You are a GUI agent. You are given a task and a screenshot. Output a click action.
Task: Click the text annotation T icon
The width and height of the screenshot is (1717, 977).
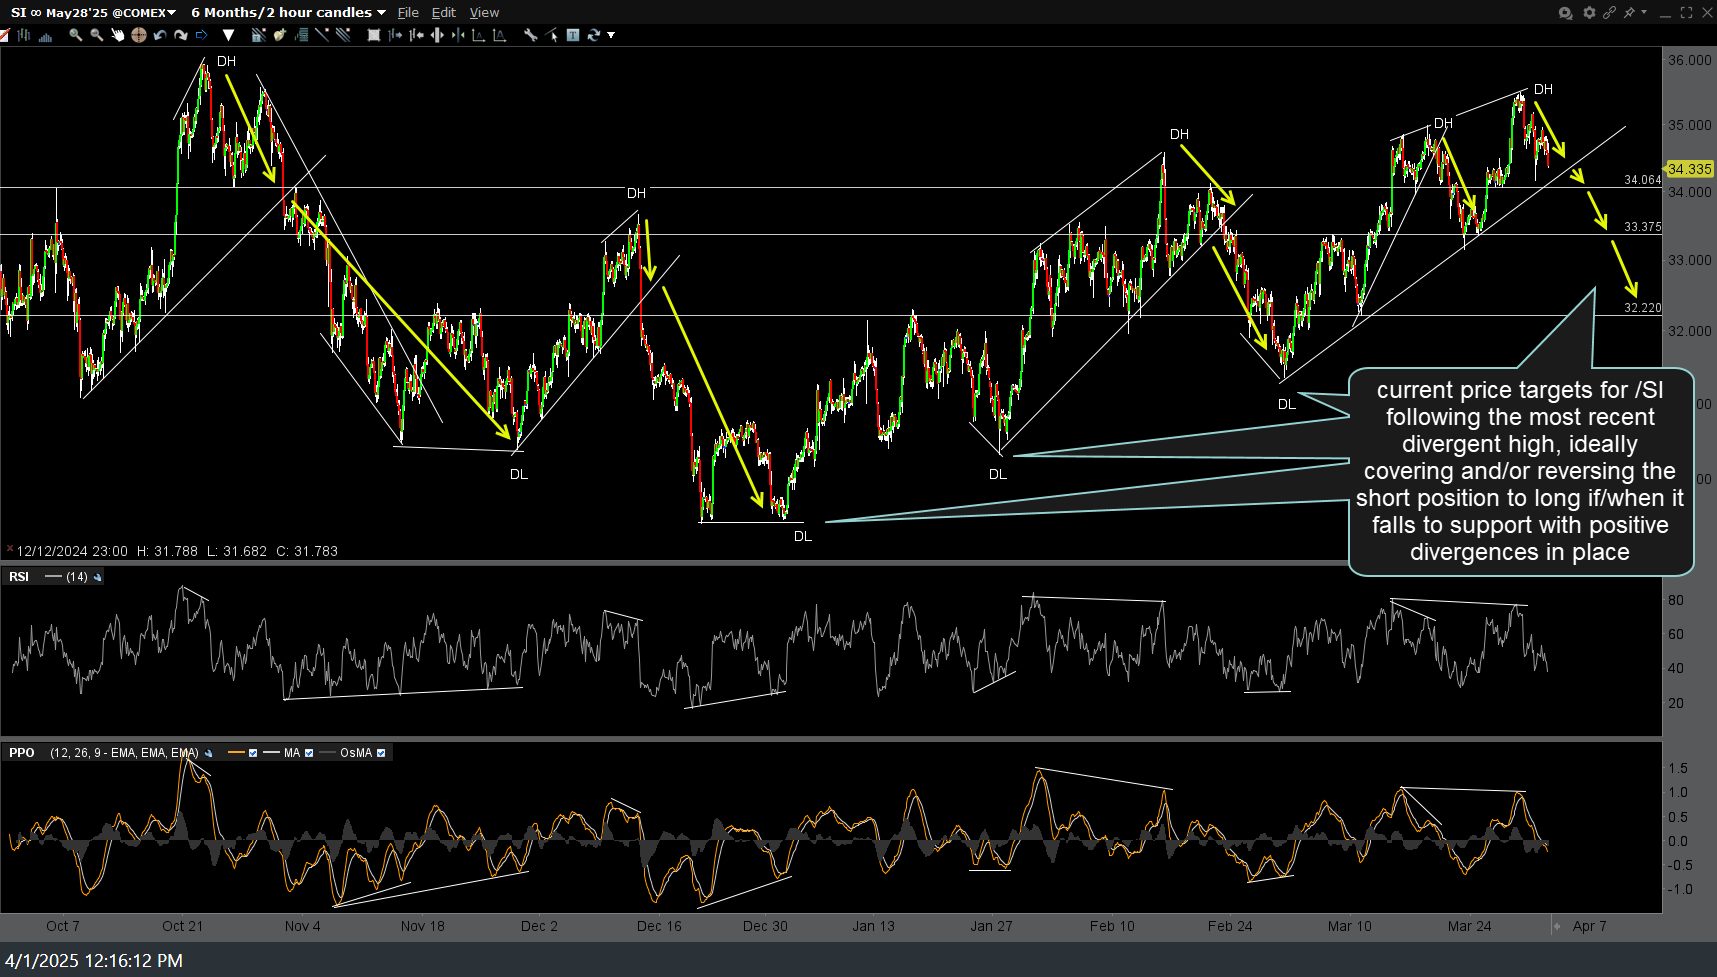pyautogui.click(x=573, y=35)
